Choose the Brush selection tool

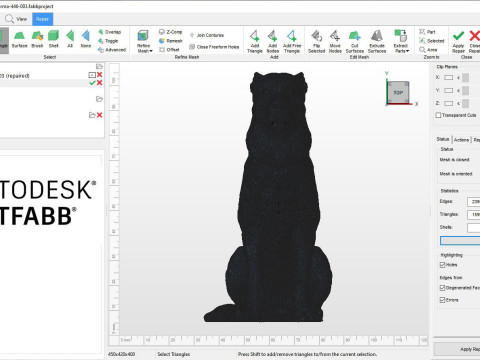tap(37, 39)
